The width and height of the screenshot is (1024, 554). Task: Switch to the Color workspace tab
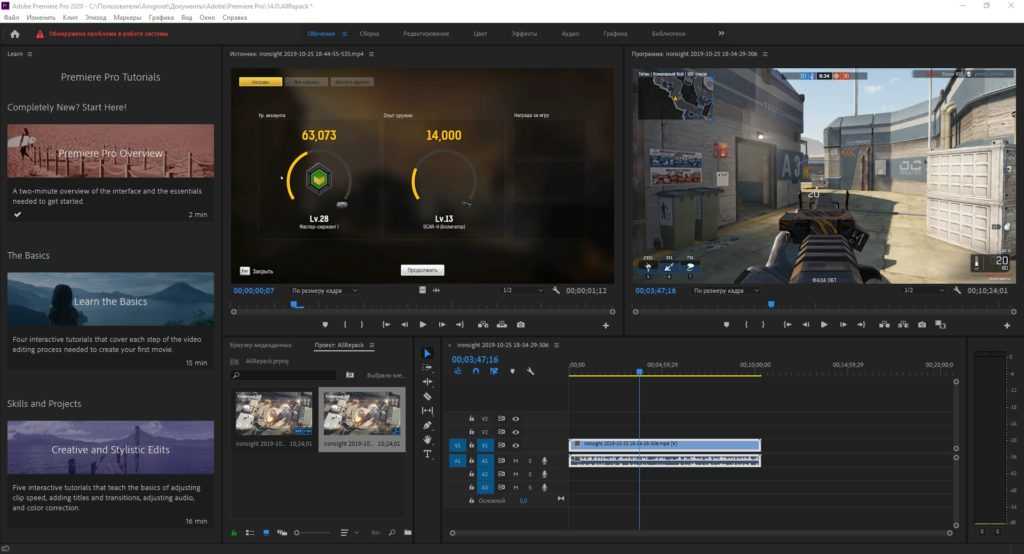(480, 34)
